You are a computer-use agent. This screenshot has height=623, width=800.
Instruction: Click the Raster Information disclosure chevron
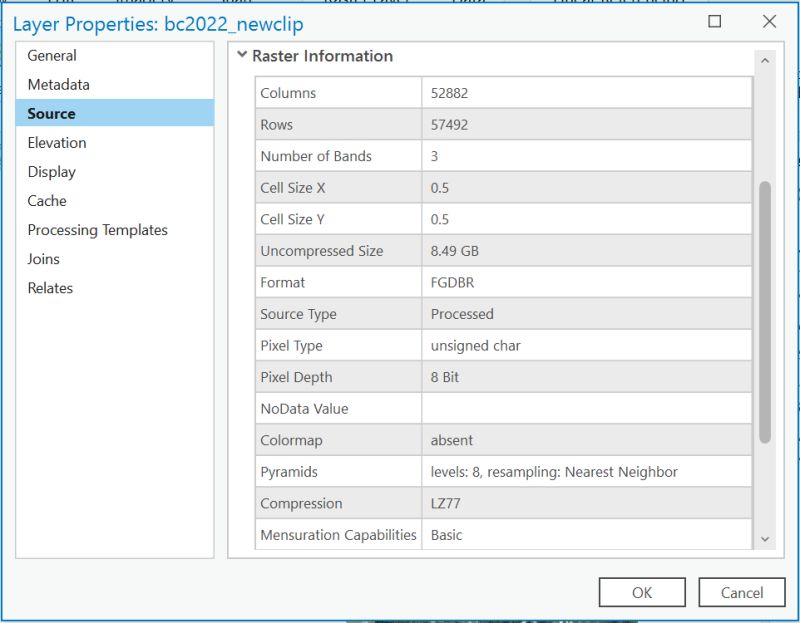point(246,57)
